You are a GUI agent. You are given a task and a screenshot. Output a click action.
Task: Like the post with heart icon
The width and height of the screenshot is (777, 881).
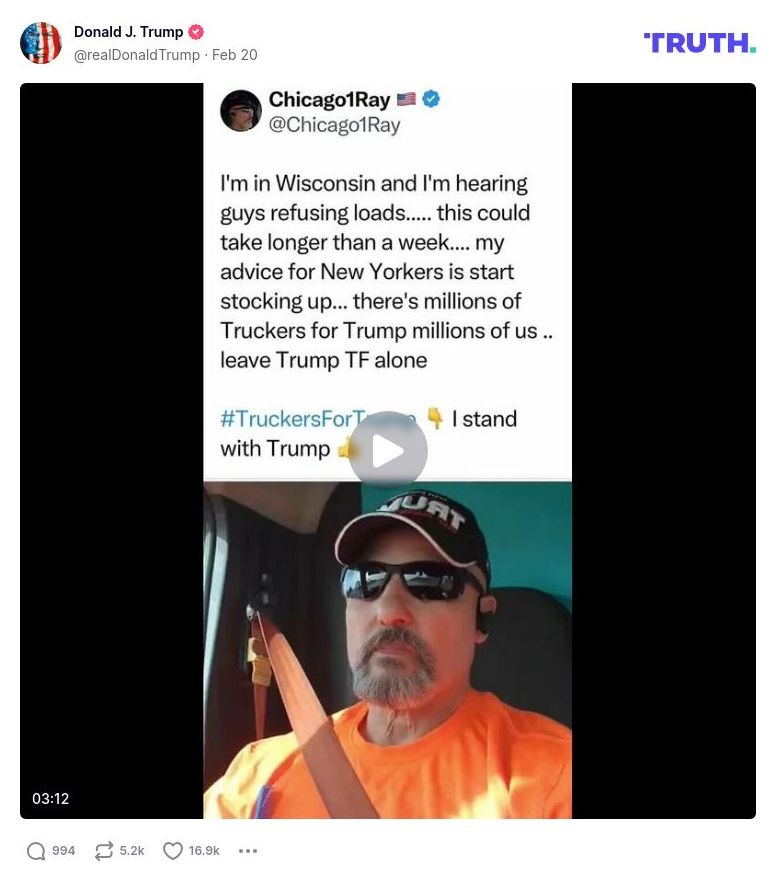[172, 851]
